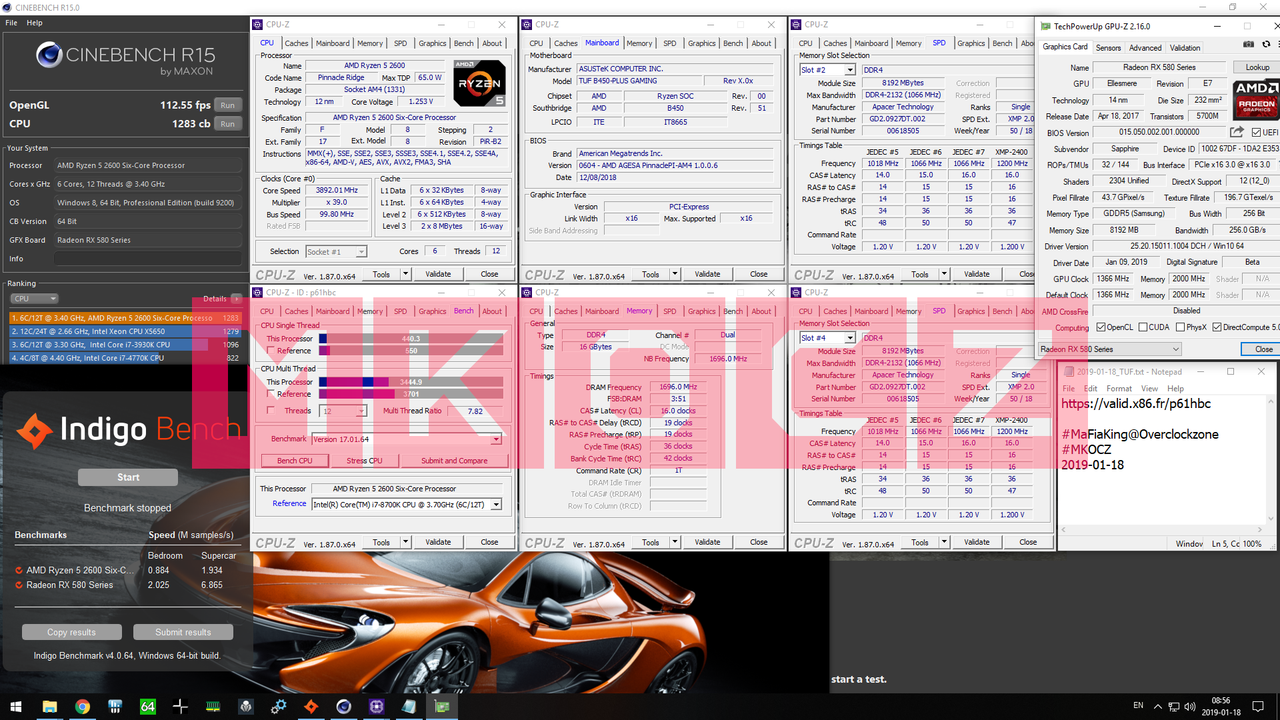
Task: Switch to the GPU-Z Sensors tab
Action: [1108, 47]
